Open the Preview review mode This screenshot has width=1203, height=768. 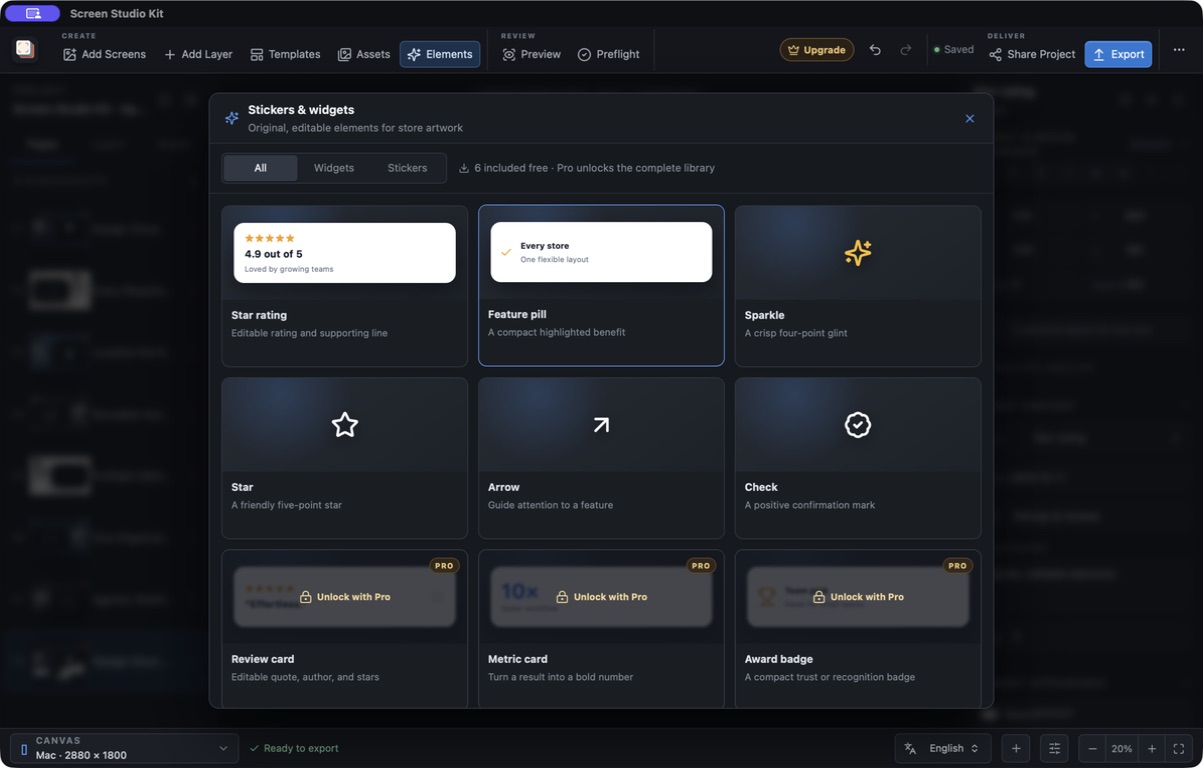[x=531, y=54]
